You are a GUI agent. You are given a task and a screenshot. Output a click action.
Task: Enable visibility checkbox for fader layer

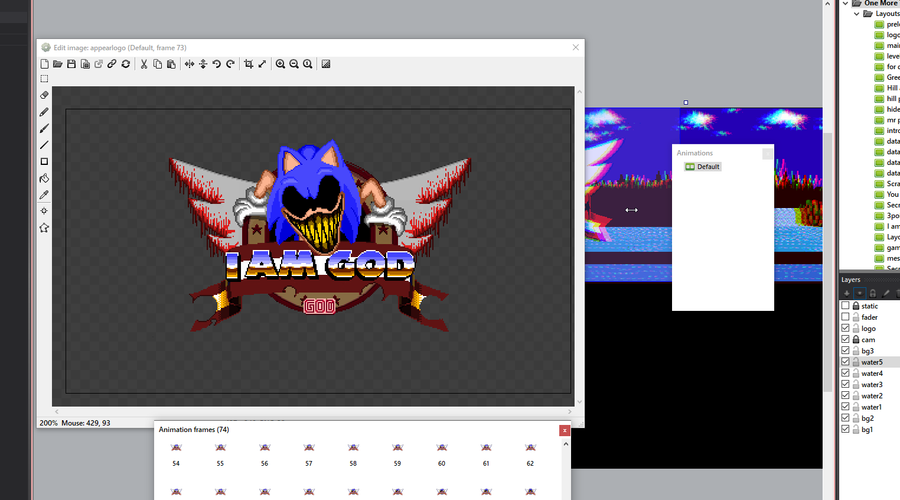845,317
